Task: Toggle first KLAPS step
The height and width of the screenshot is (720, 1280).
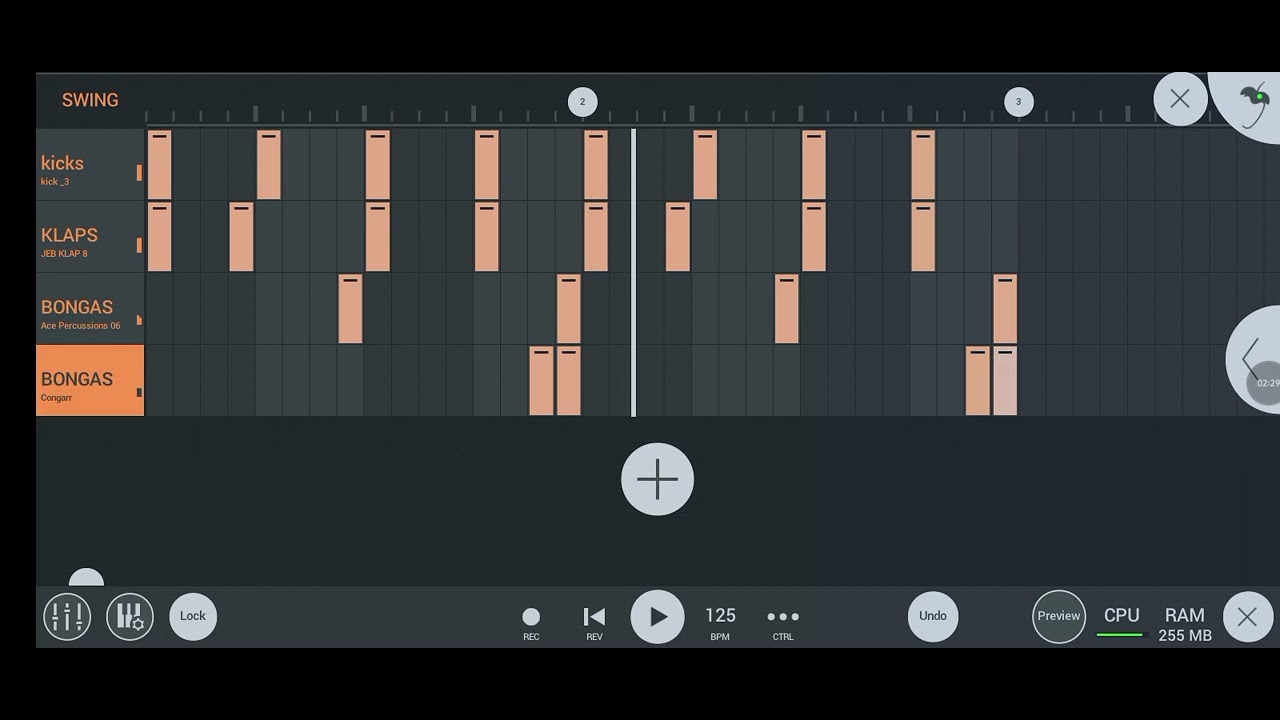Action: click(x=160, y=237)
